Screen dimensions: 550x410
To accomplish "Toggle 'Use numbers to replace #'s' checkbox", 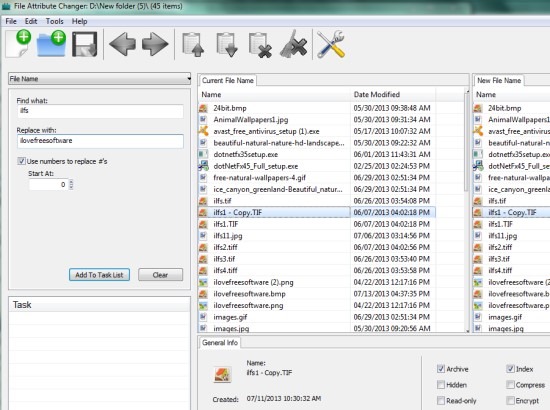I will [x=21, y=161].
